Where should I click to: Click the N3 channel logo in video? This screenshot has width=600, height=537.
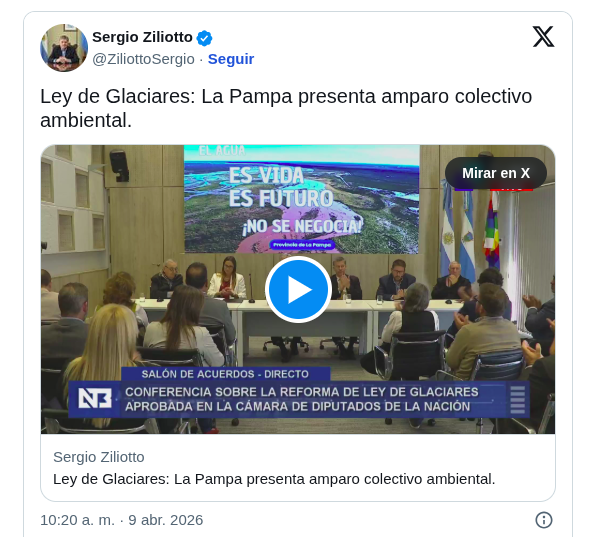tap(95, 398)
